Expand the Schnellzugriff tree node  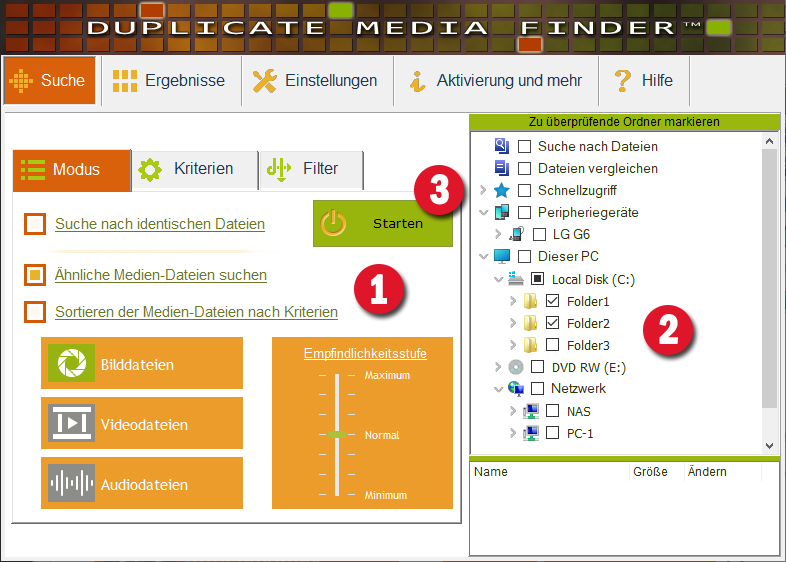(484, 190)
